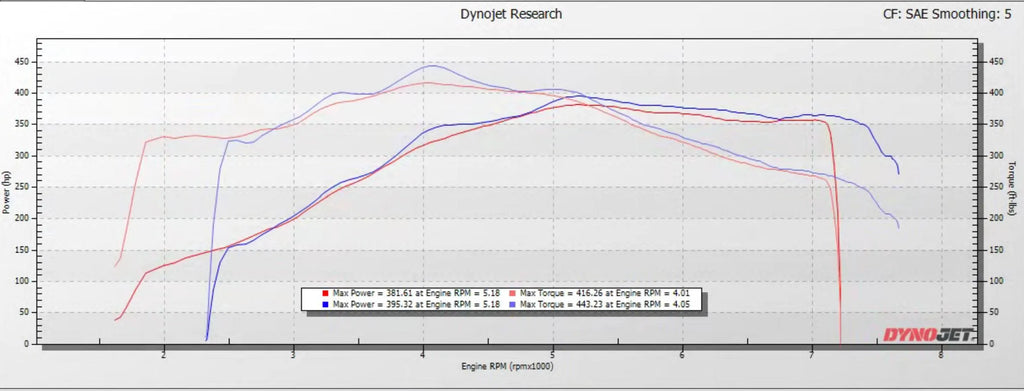Screen dimensions: 1024x391
Task: Click the 5 tick label on the RPM axis
Action: pyautogui.click(x=553, y=355)
